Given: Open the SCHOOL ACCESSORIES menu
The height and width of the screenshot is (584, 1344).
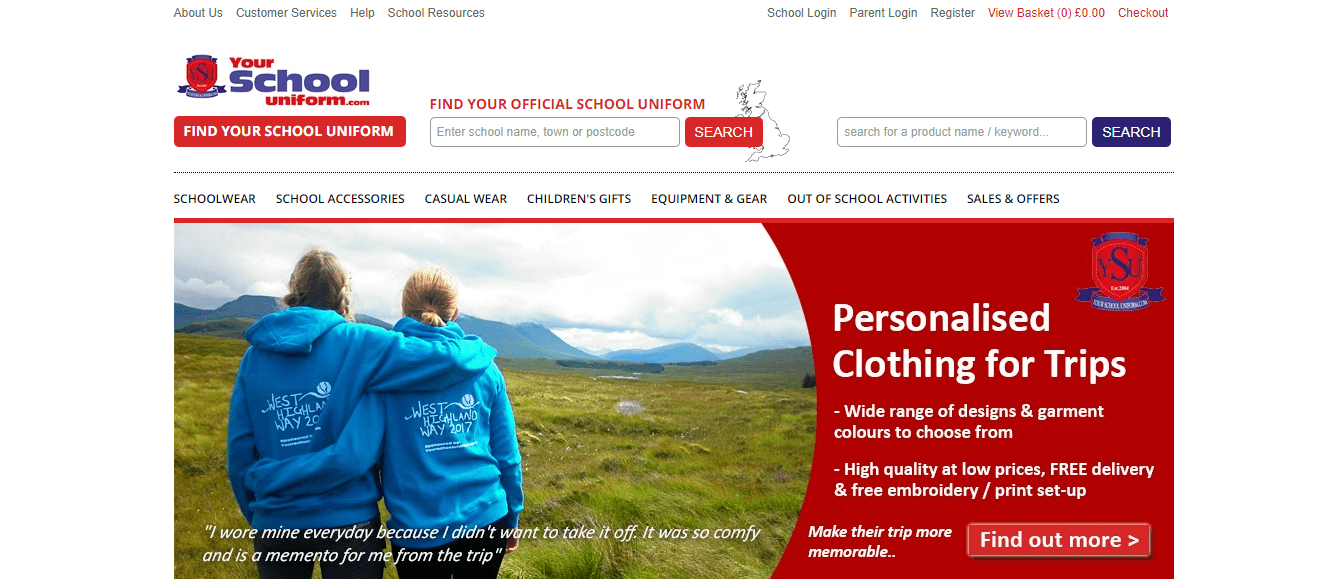Looking at the screenshot, I should click(x=340, y=199).
